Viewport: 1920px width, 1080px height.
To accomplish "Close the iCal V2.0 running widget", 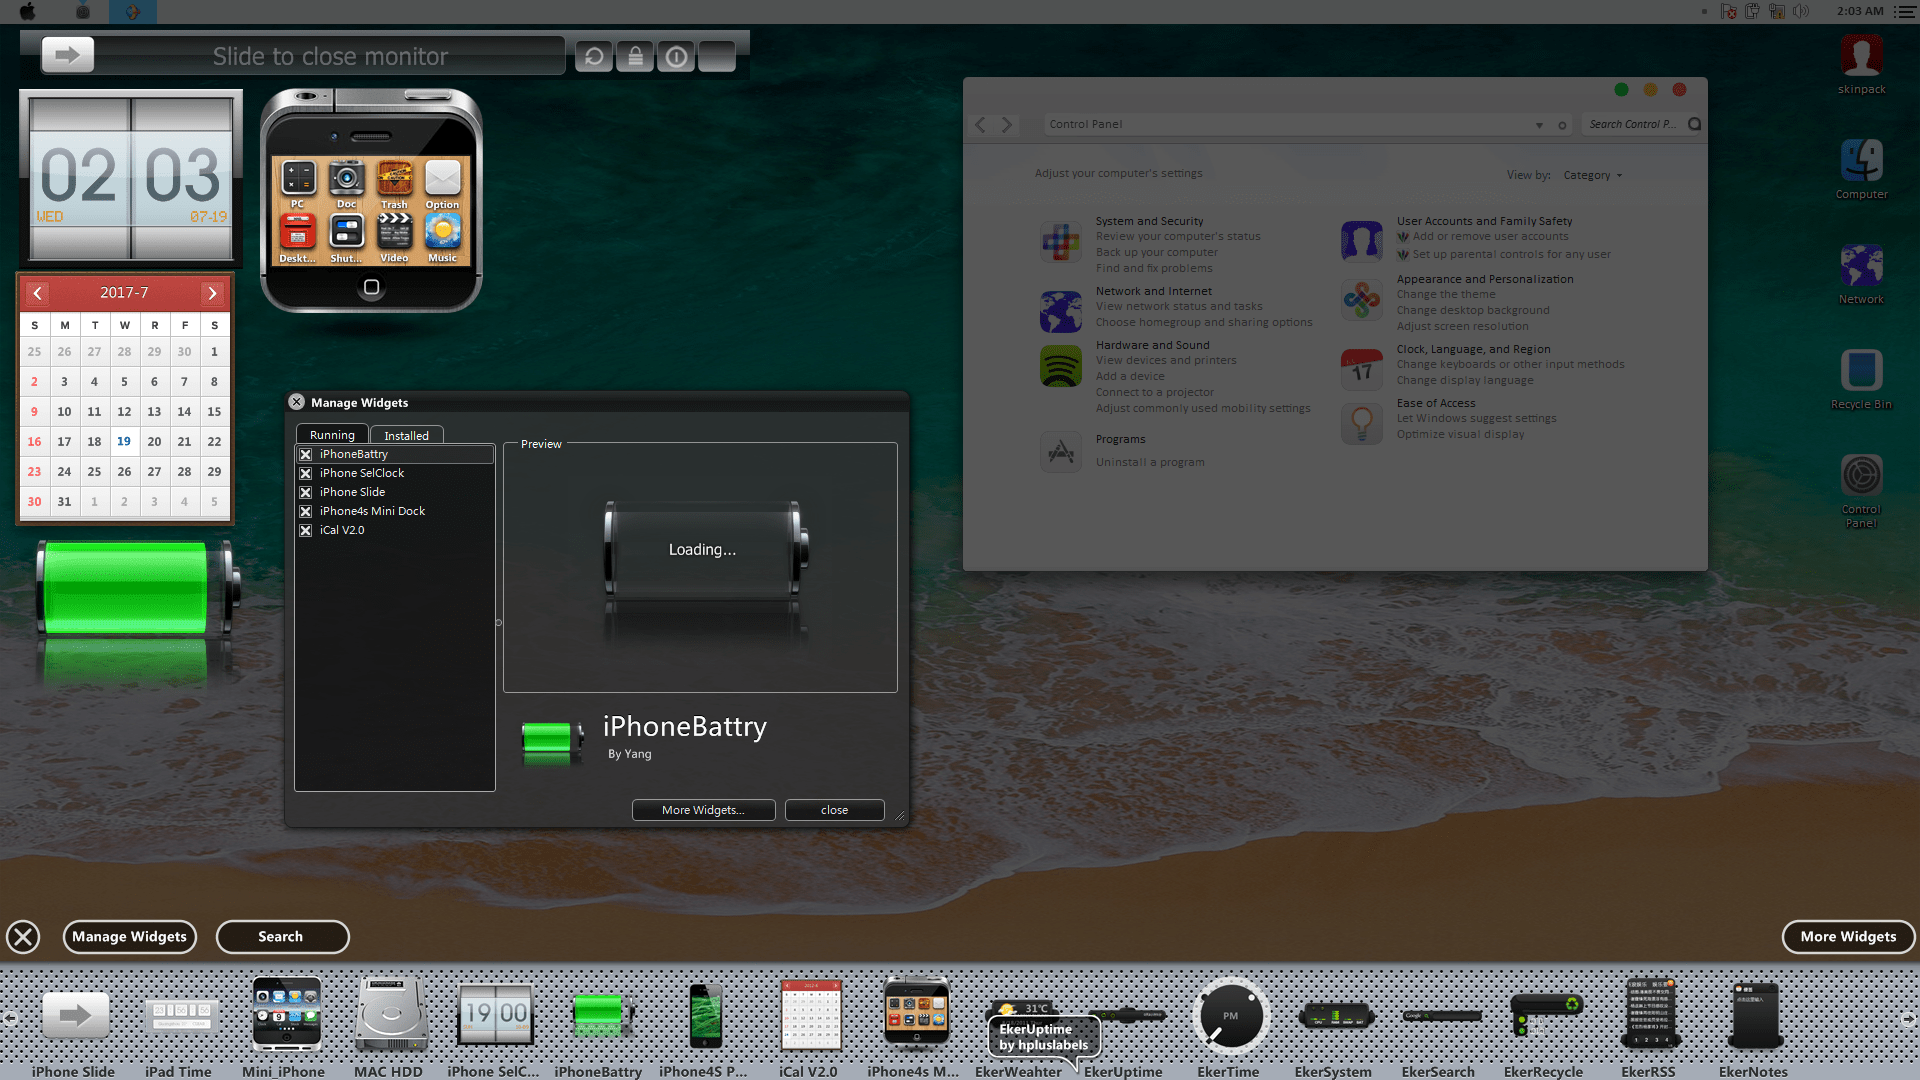I will point(306,531).
